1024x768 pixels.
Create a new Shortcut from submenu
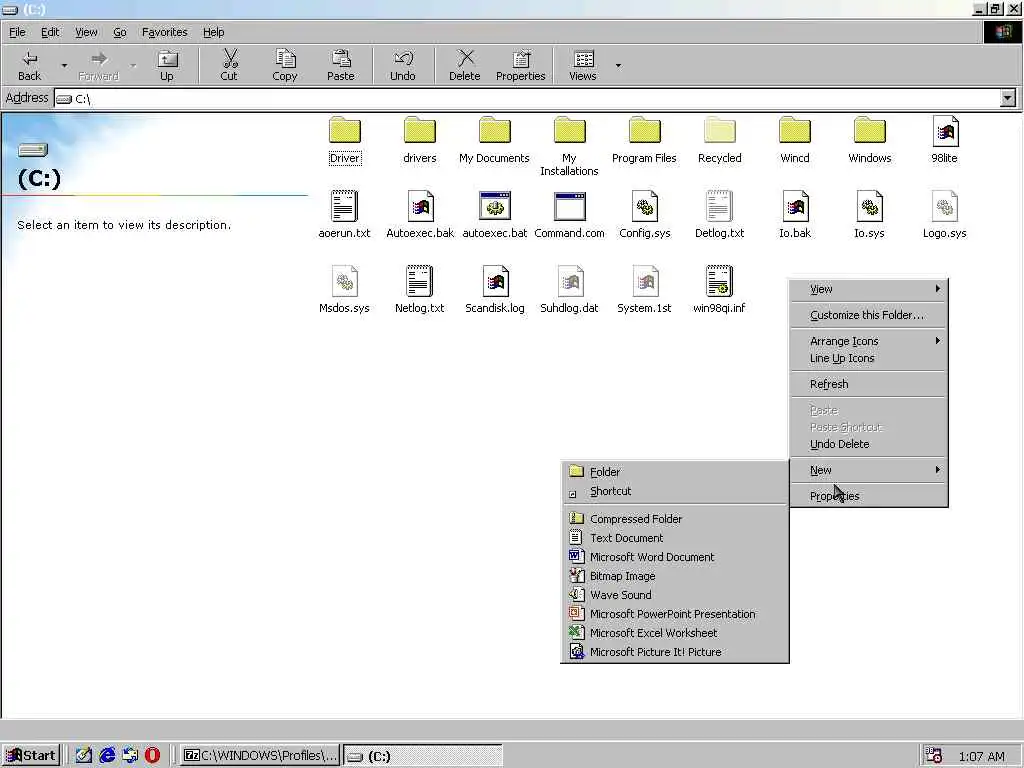click(675, 491)
